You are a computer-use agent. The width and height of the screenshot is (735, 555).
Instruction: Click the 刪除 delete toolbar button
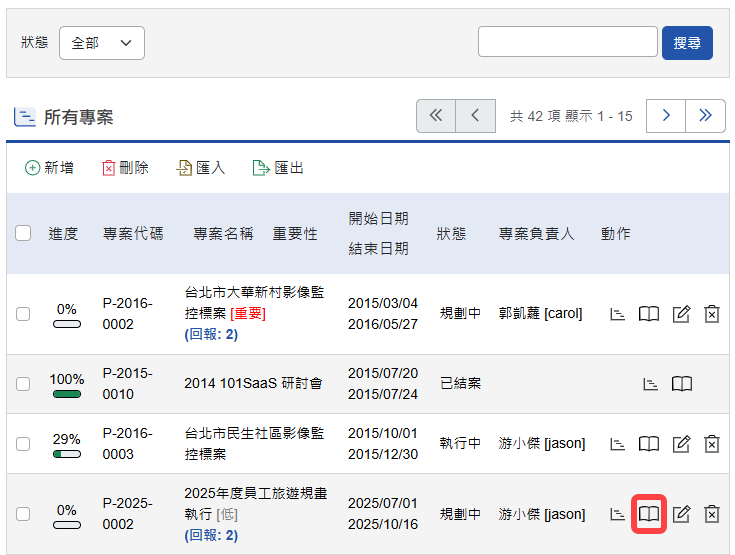pyautogui.click(x=125, y=168)
